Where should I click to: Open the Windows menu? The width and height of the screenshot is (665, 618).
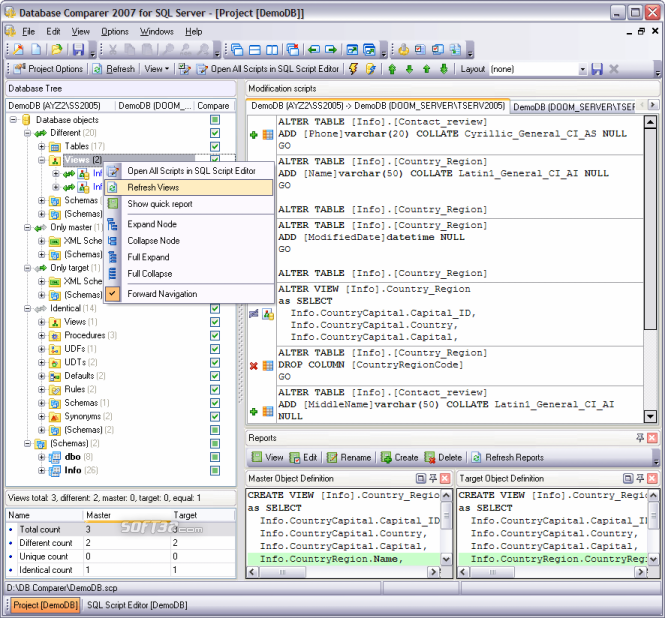pyautogui.click(x=156, y=31)
